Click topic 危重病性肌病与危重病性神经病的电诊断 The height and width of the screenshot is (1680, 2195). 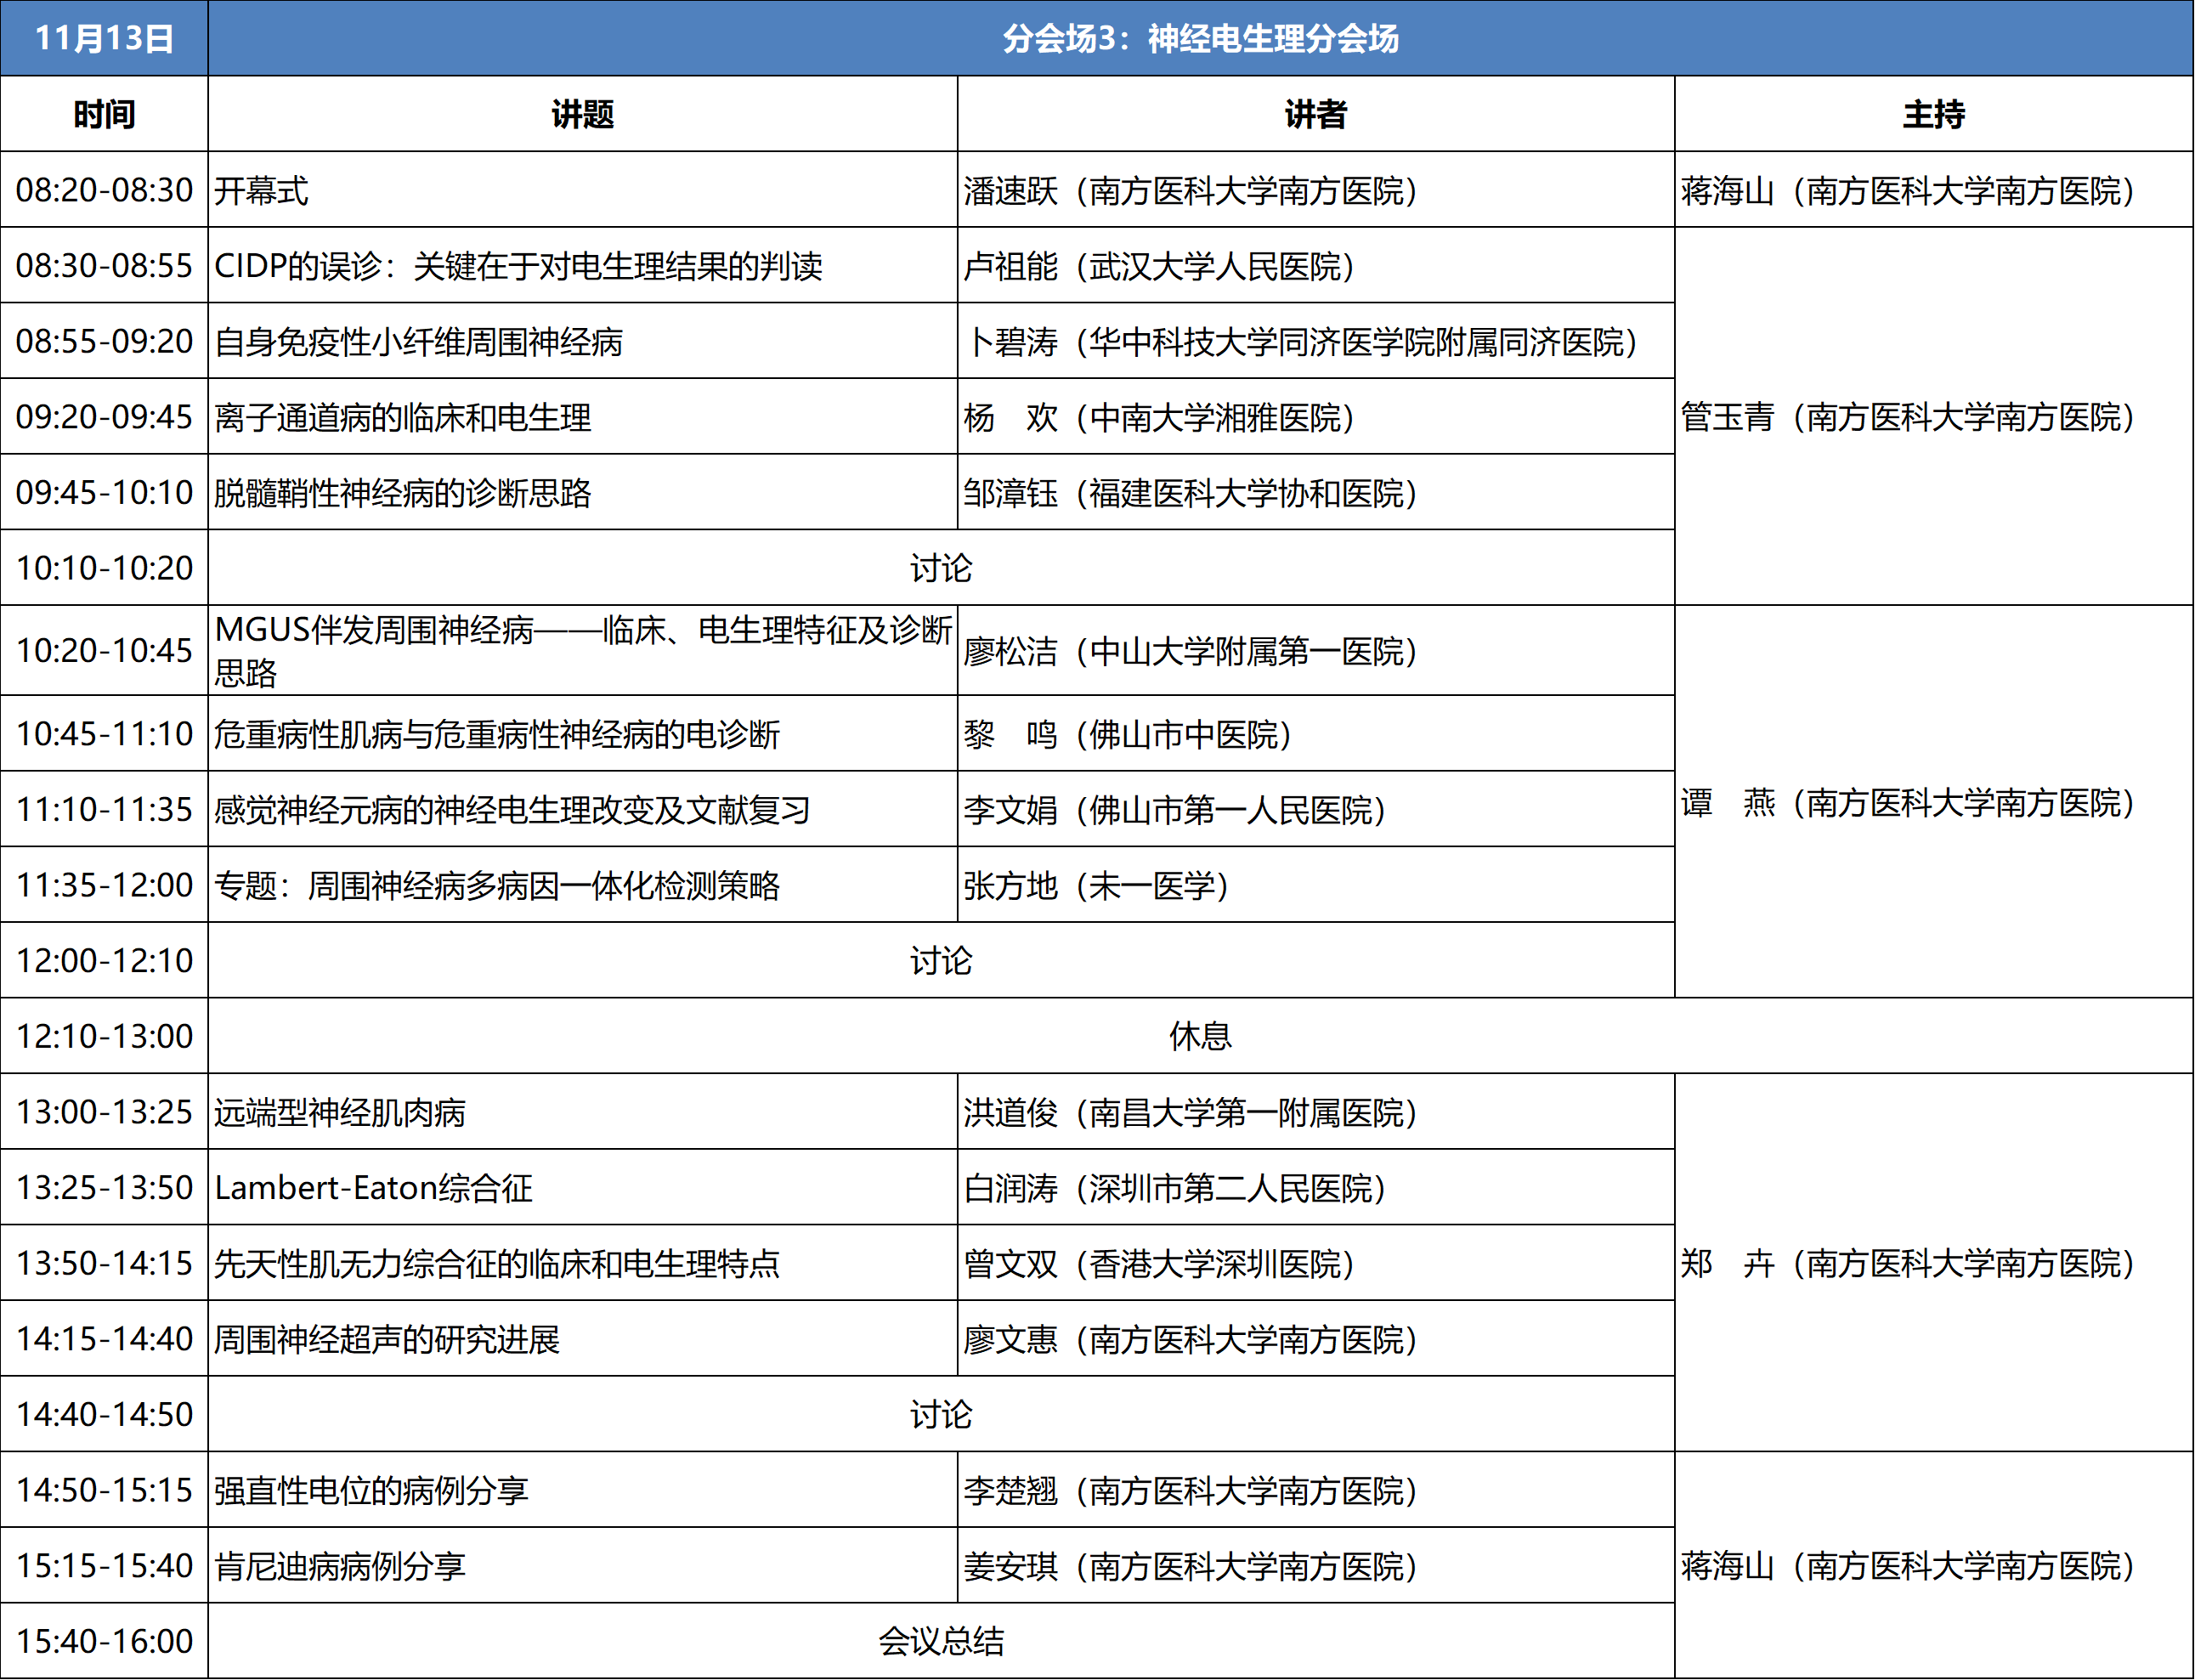tap(582, 733)
